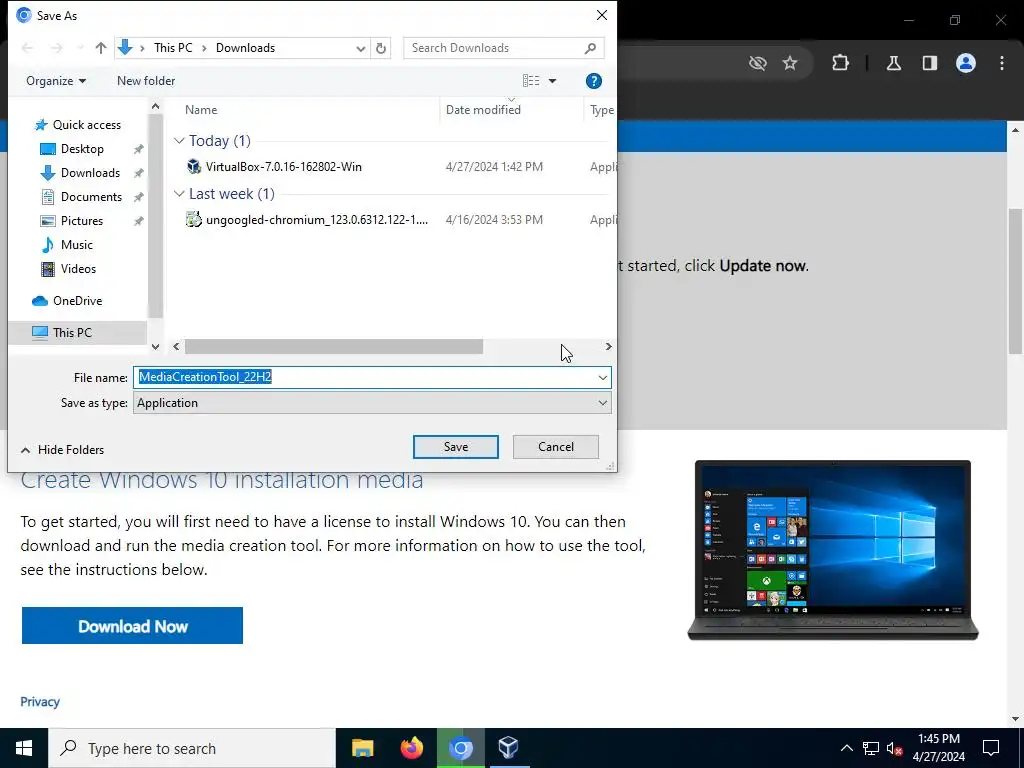Image resolution: width=1024 pixels, height=768 pixels.
Task: Select VirtualBox-7.0.16-162802-Win file
Action: tap(283, 167)
